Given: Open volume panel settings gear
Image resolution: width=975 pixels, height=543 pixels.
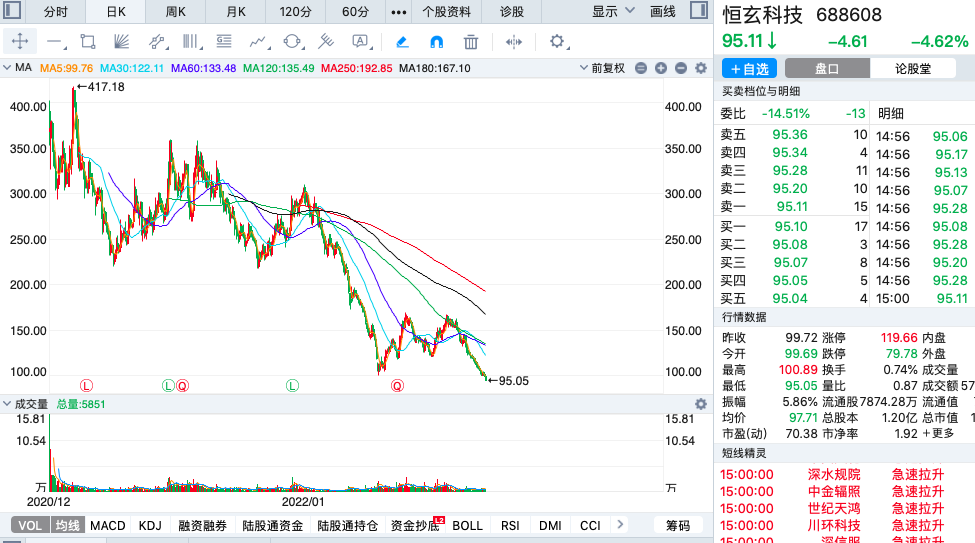Looking at the screenshot, I should (x=701, y=404).
